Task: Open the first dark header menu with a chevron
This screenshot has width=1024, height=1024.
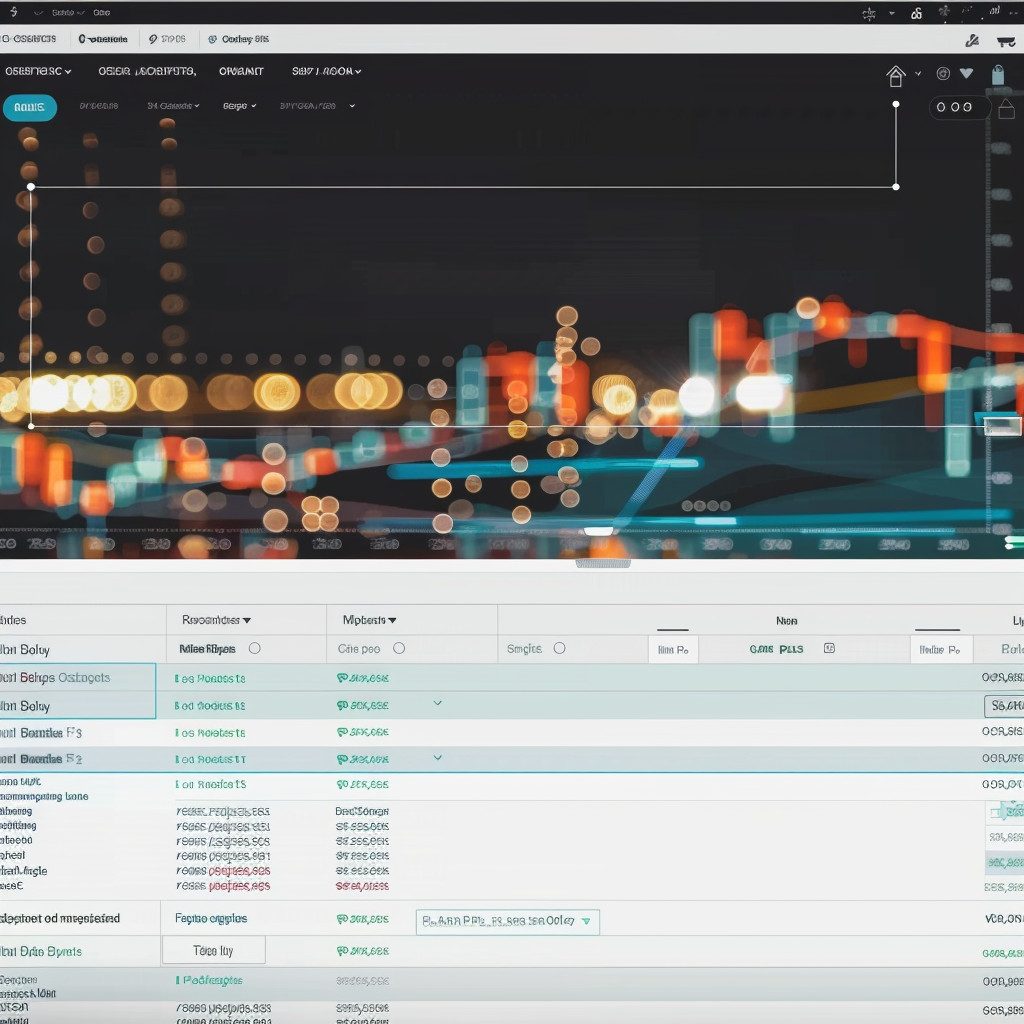Action: [38, 71]
